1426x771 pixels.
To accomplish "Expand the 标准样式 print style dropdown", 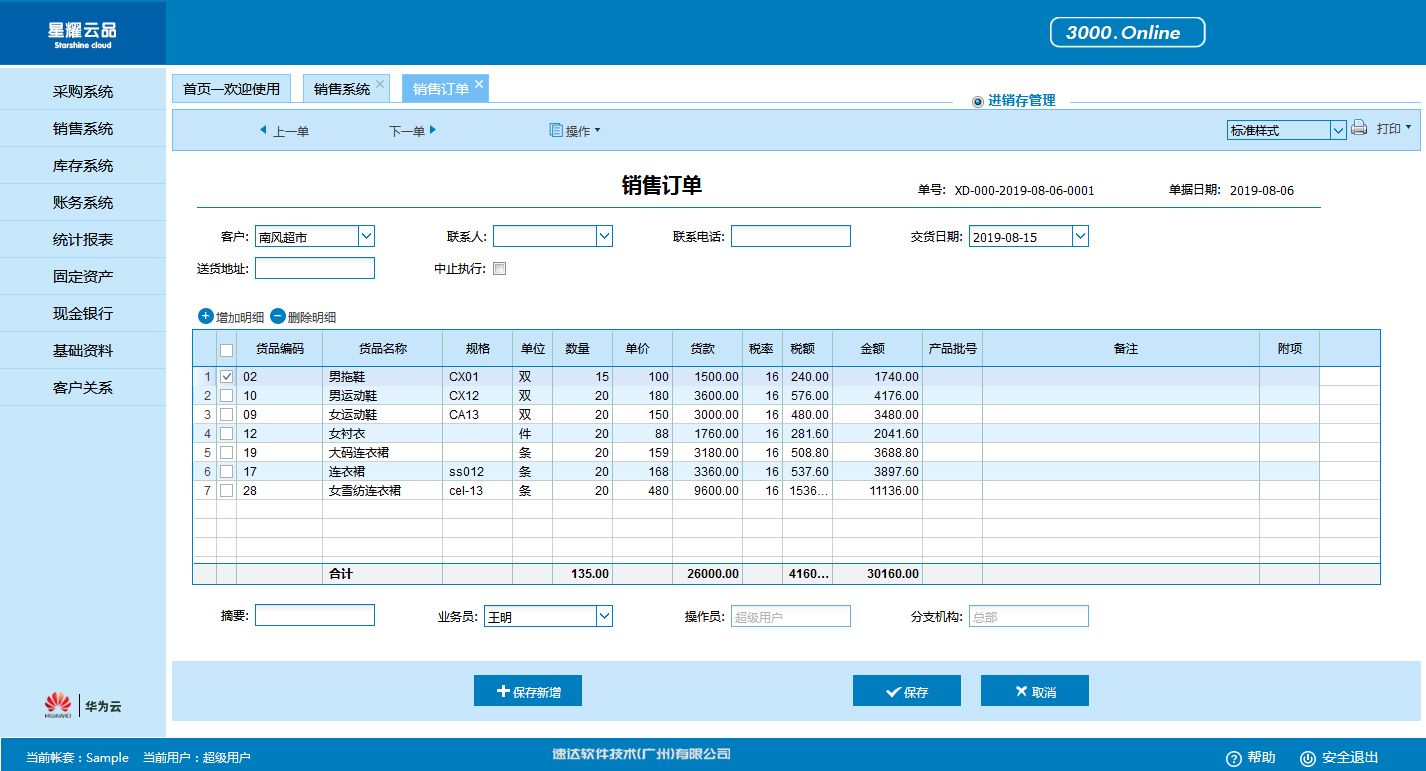I will tap(1338, 130).
